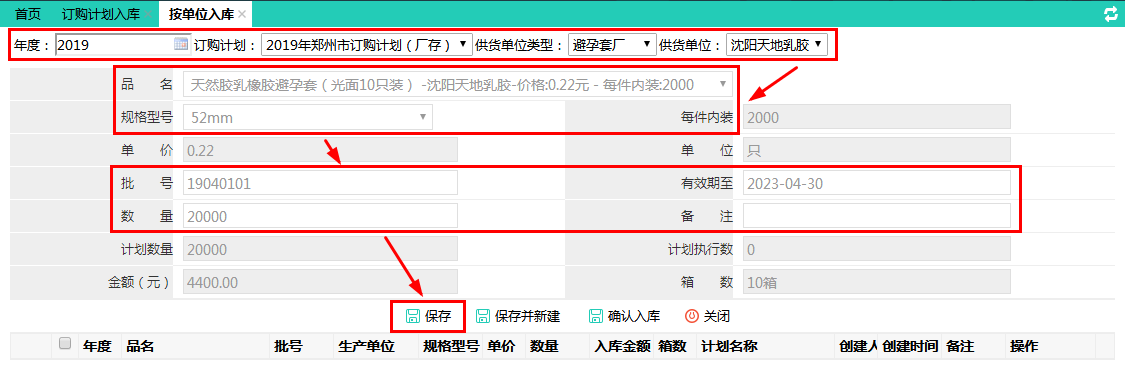The width and height of the screenshot is (1125, 376).
Task: Click the 备注 column header in the table
Action: pyautogui.click(x=959, y=347)
